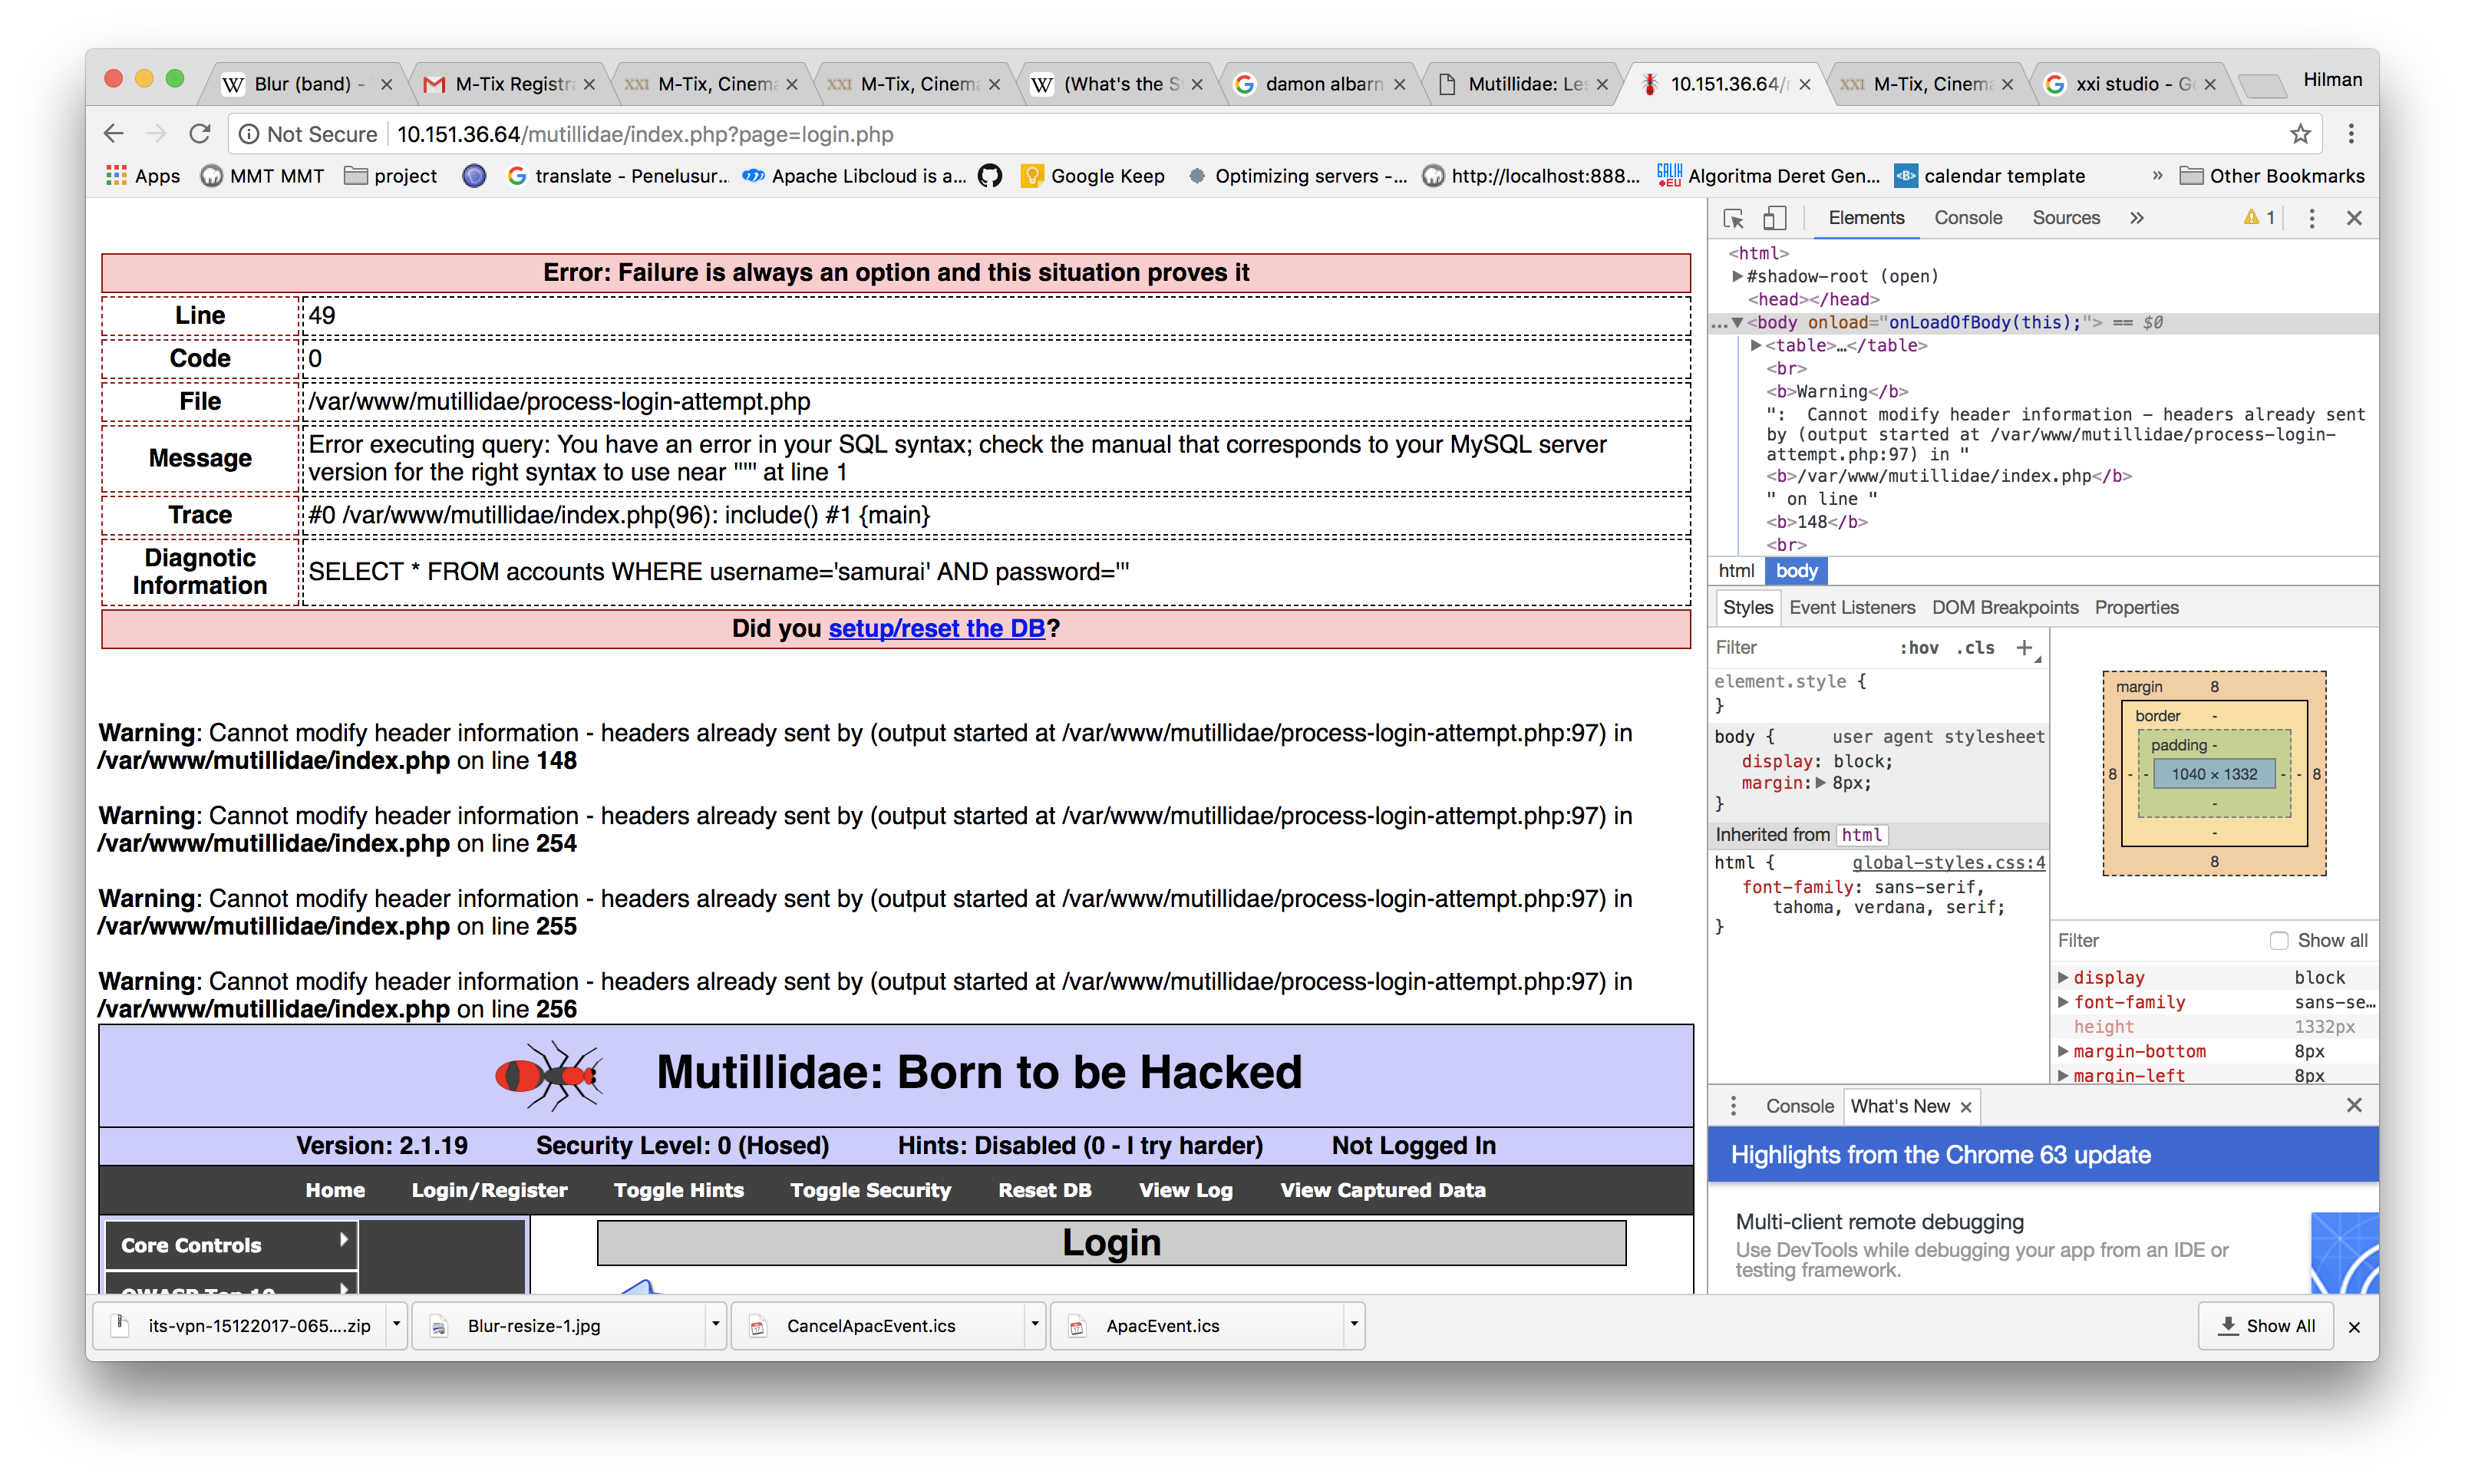Switch to the Console DevTools tab
Viewport: 2465px width, 1484px height.
[1967, 218]
